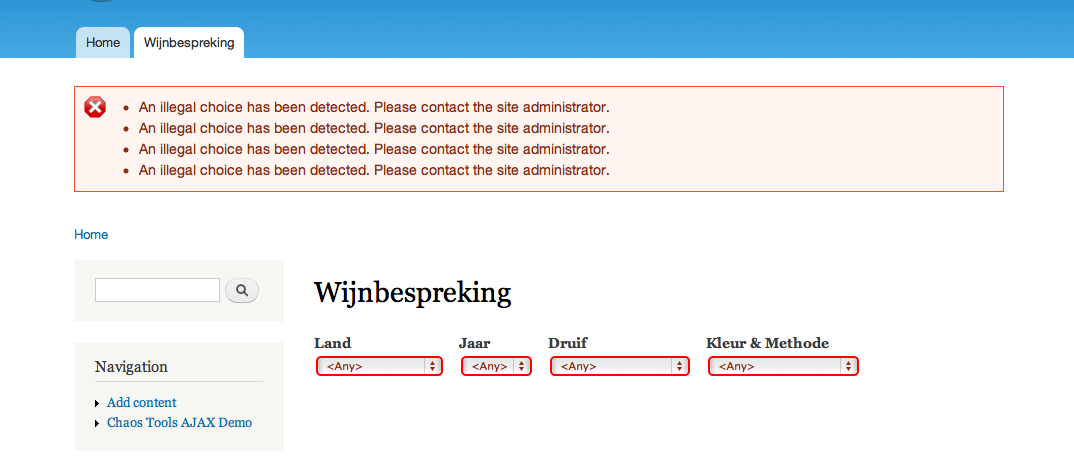1074x470 pixels.
Task: Follow the Home breadcrumb link
Action: [x=91, y=234]
